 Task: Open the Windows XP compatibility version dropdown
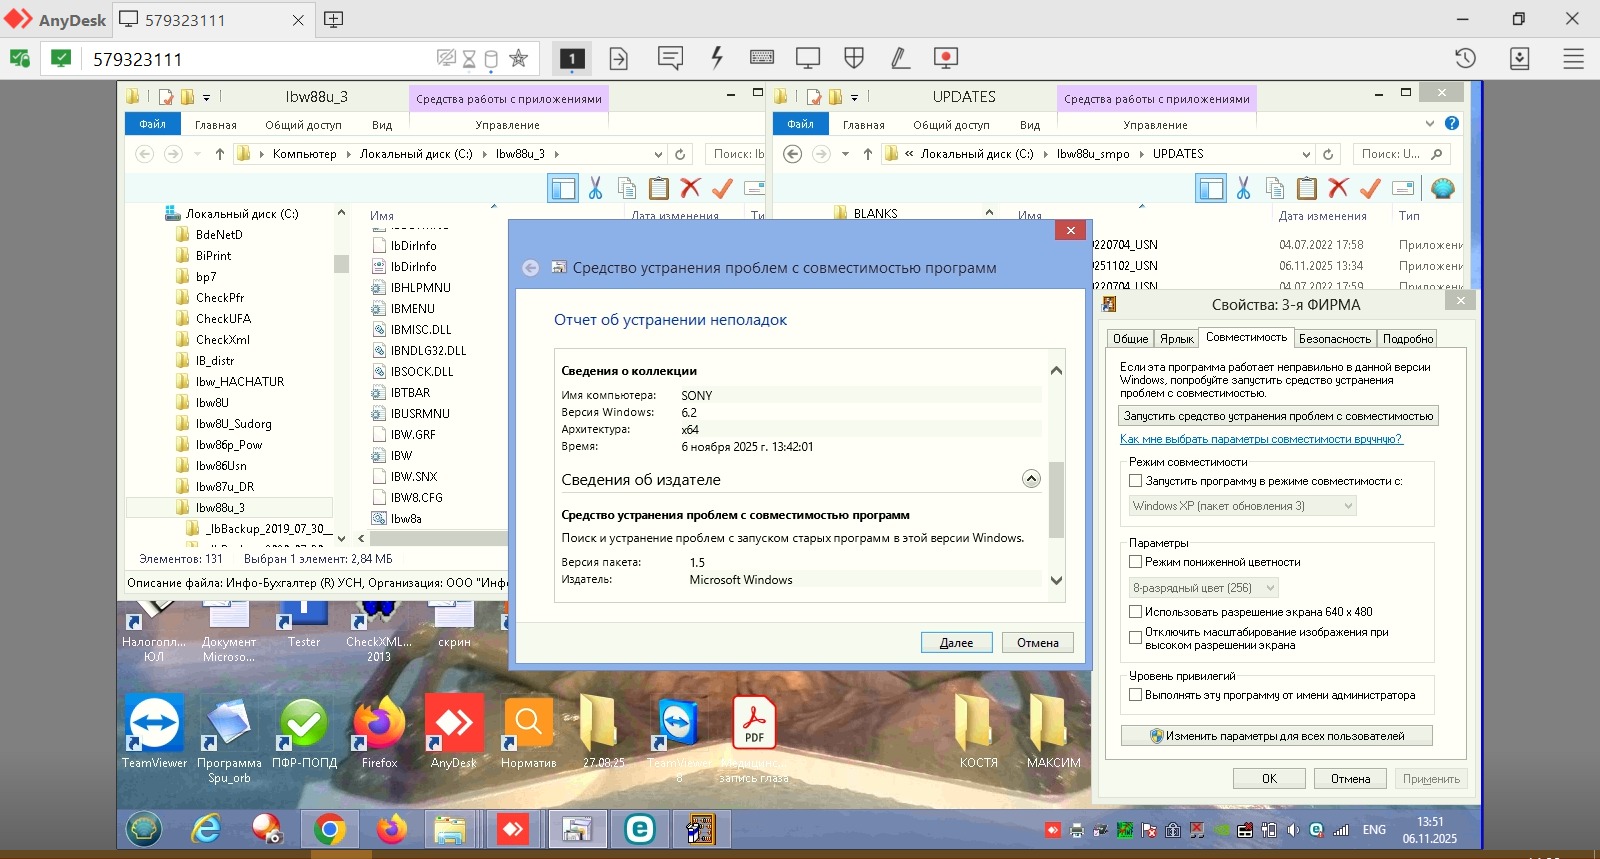click(1242, 506)
